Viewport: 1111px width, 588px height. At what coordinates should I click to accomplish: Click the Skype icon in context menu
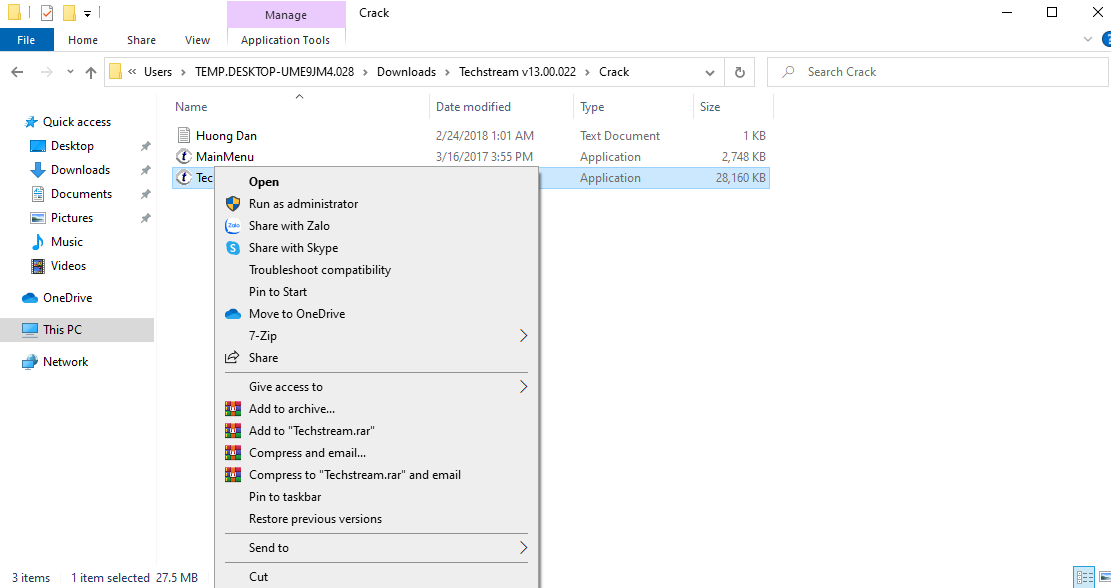pyautogui.click(x=233, y=248)
